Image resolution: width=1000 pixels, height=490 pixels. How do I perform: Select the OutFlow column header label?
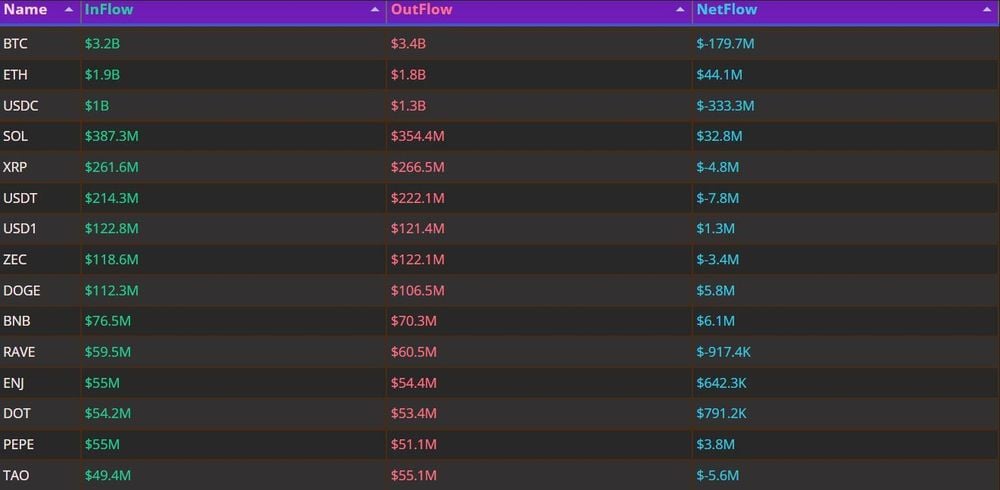pos(421,10)
